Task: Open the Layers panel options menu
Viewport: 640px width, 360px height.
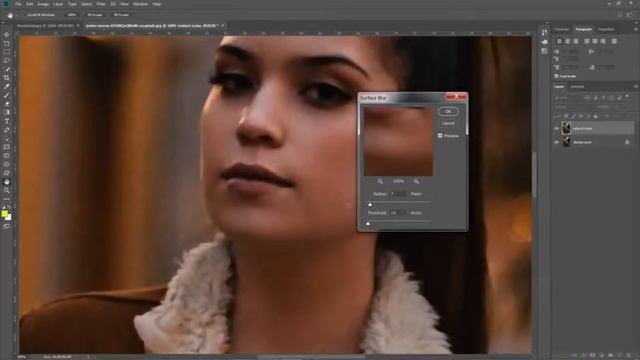Action: (x=635, y=87)
